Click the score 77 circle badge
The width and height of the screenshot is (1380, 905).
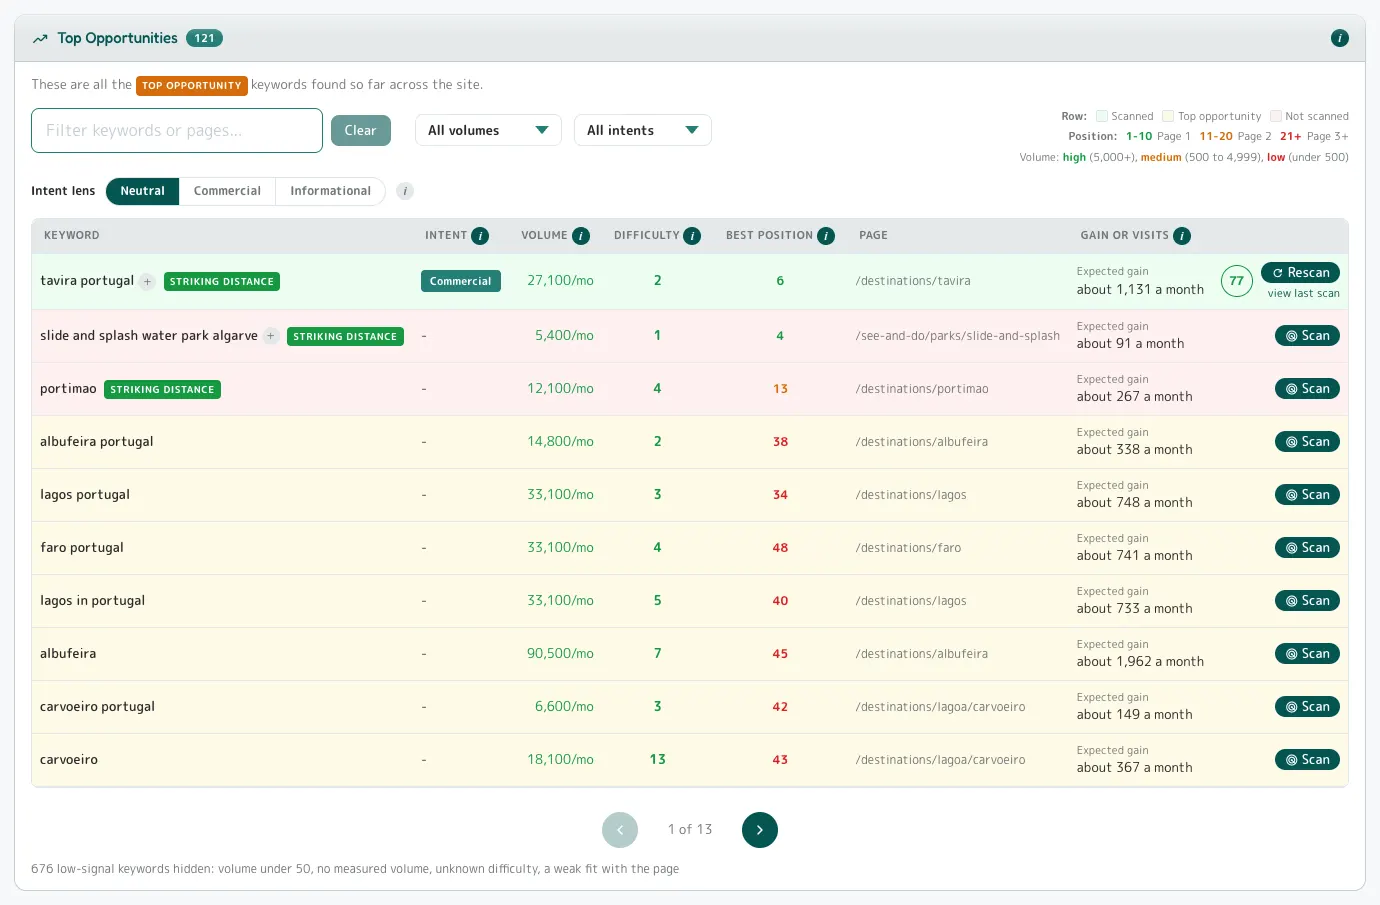[1237, 281]
